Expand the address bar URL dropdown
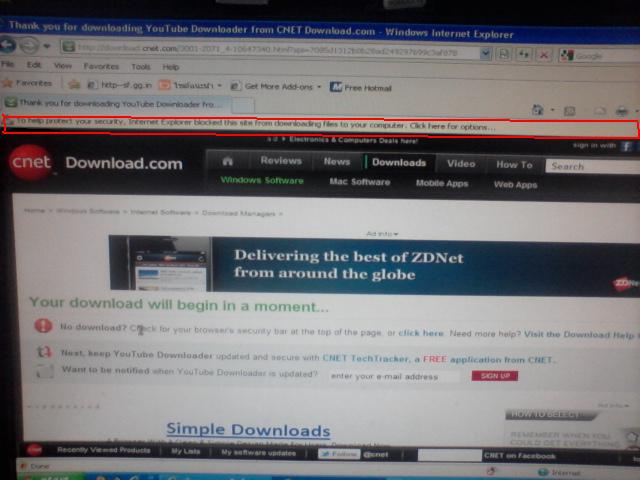Viewport: 640px width, 480px height. pyautogui.click(x=485, y=53)
